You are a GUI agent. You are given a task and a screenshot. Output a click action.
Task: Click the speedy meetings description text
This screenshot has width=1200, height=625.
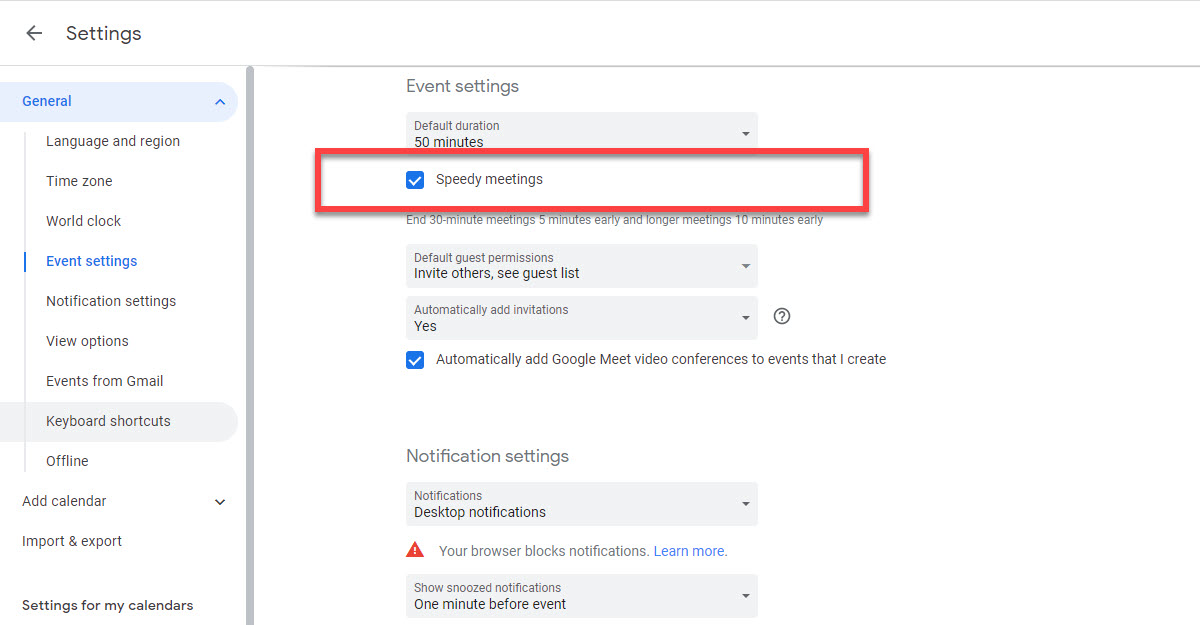pos(614,220)
